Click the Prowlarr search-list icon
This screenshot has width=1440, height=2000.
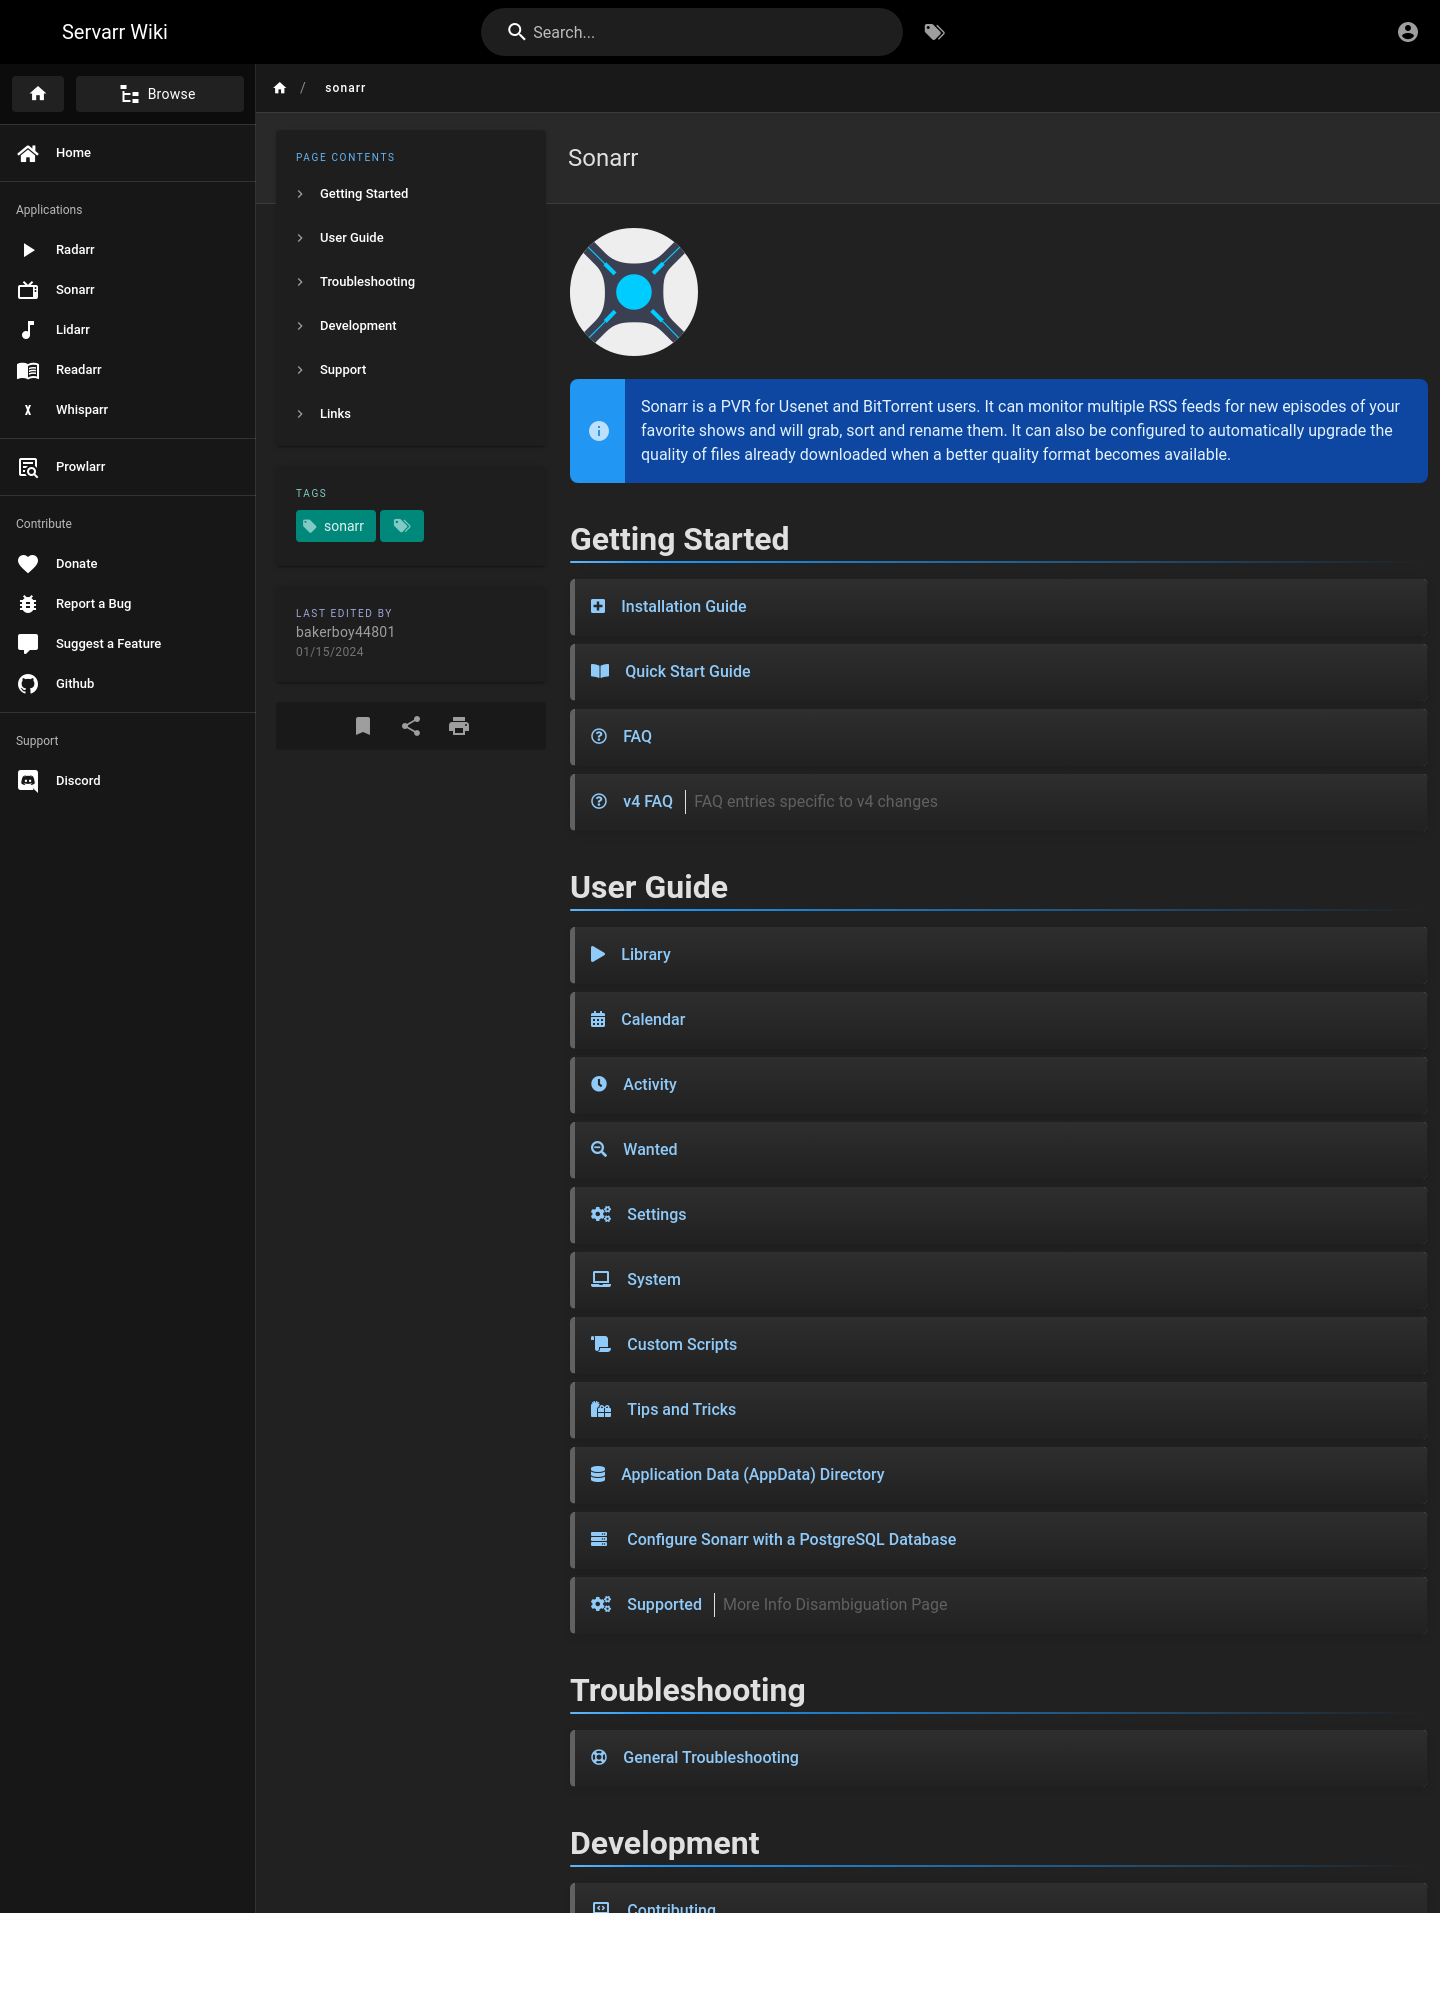[x=28, y=467]
